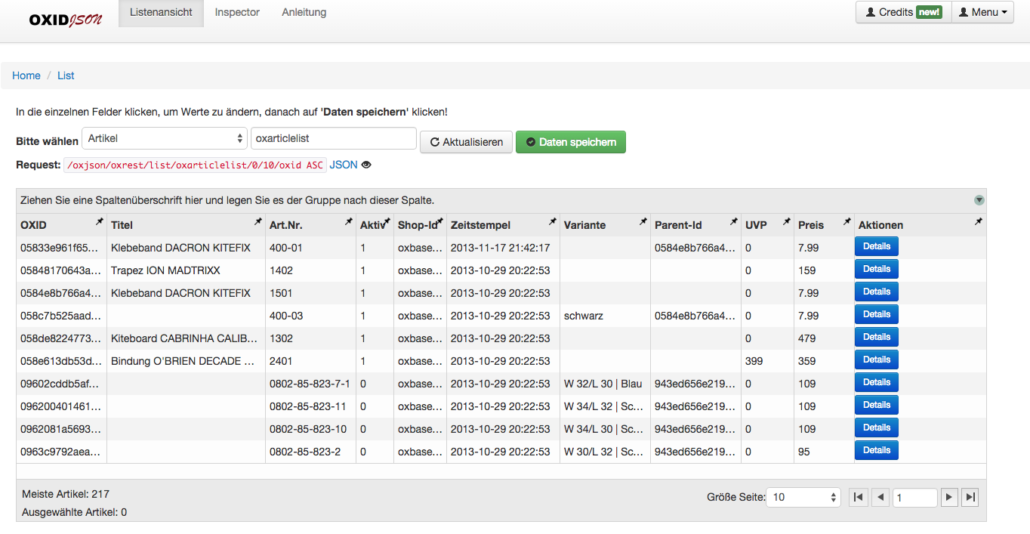Pin the UVP column
The height and width of the screenshot is (534, 1030).
pos(786,222)
